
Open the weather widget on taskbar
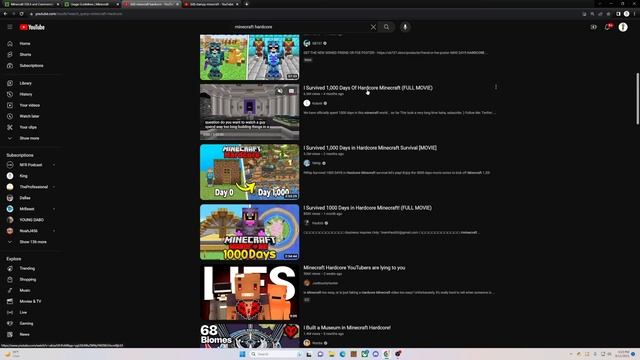coord(13,354)
